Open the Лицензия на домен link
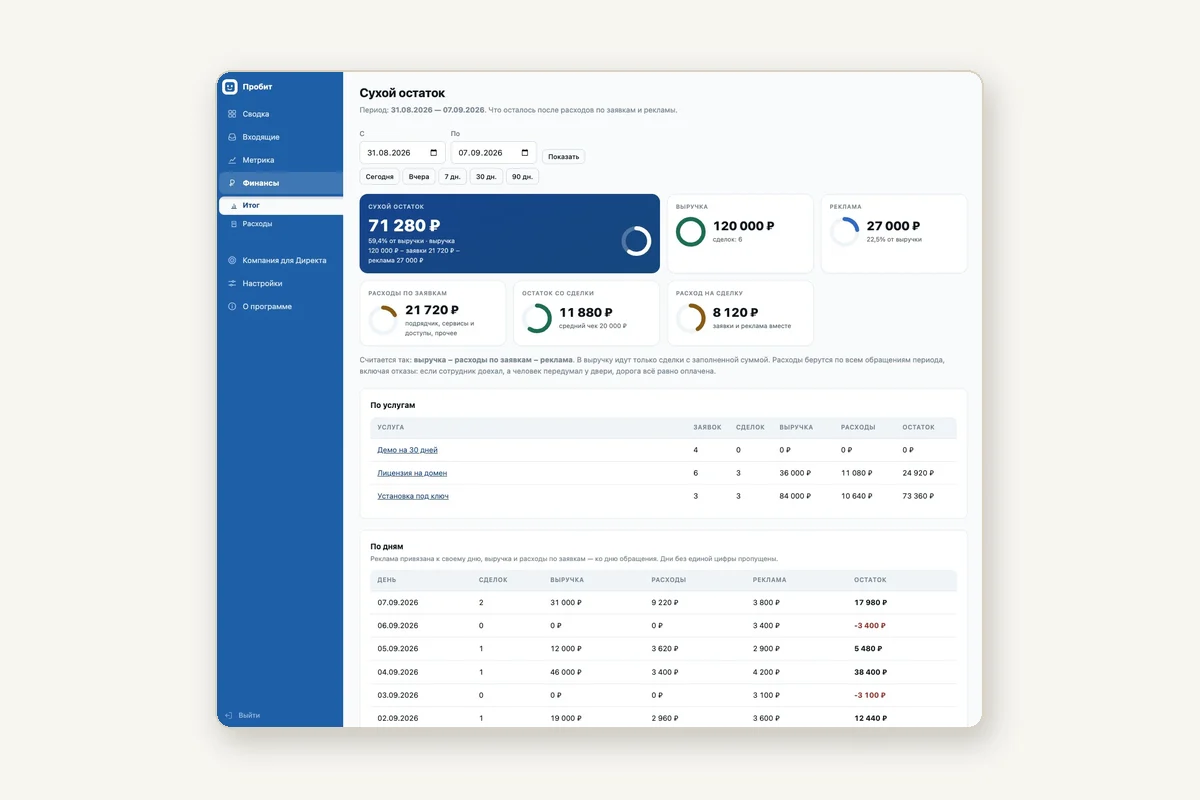 [x=412, y=473]
